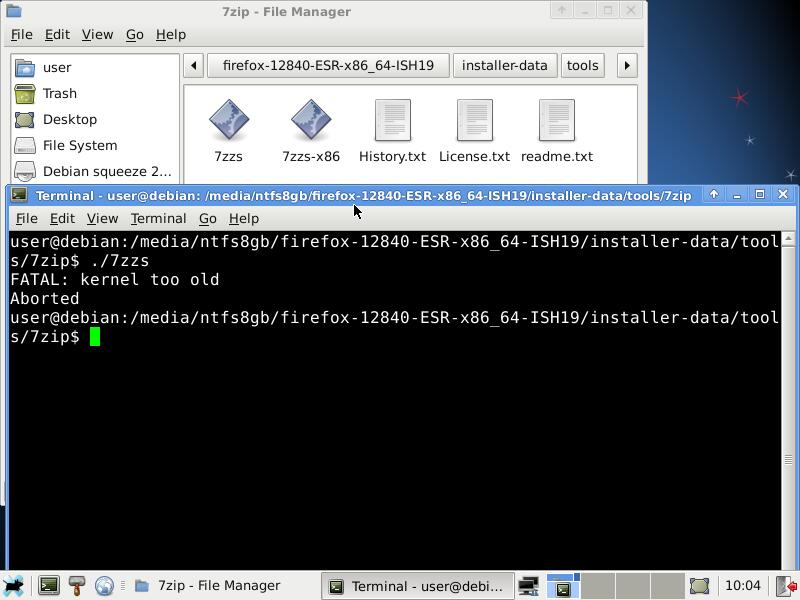The width and height of the screenshot is (800, 600).
Task: Open File menu in Terminal window
Action: click(27, 219)
